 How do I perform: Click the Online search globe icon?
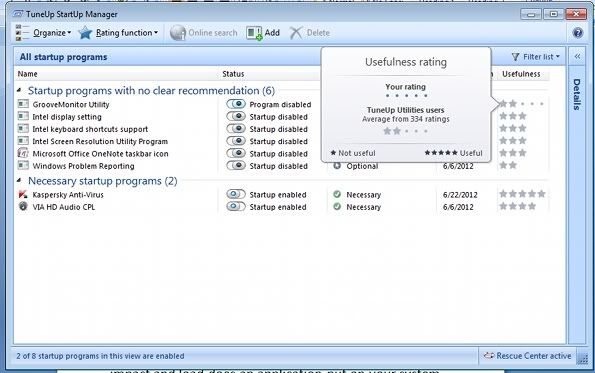pyautogui.click(x=178, y=33)
